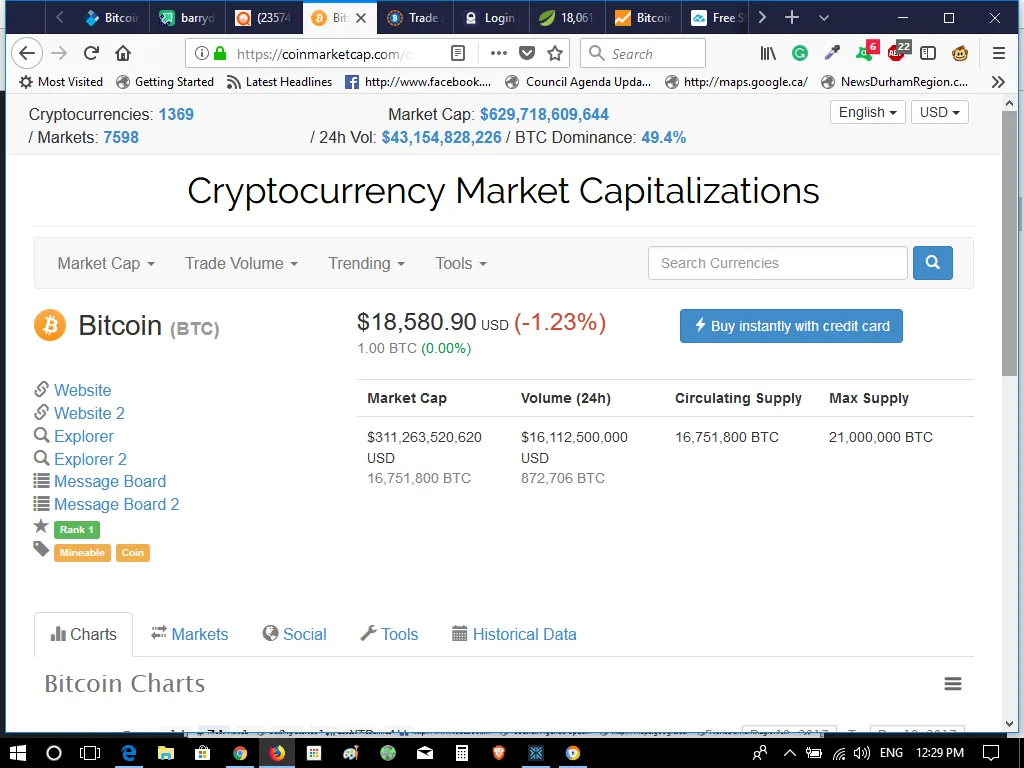The image size is (1024, 768).
Task: Click Buy instantly with credit card
Action: click(791, 326)
